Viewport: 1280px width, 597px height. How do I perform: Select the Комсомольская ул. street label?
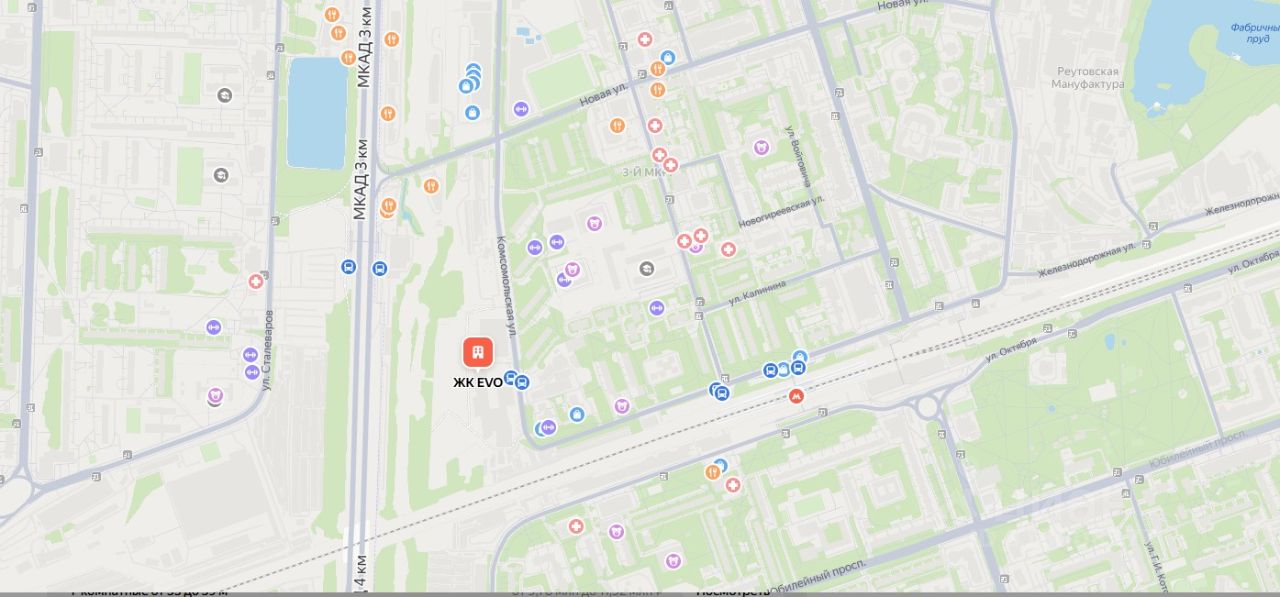507,286
